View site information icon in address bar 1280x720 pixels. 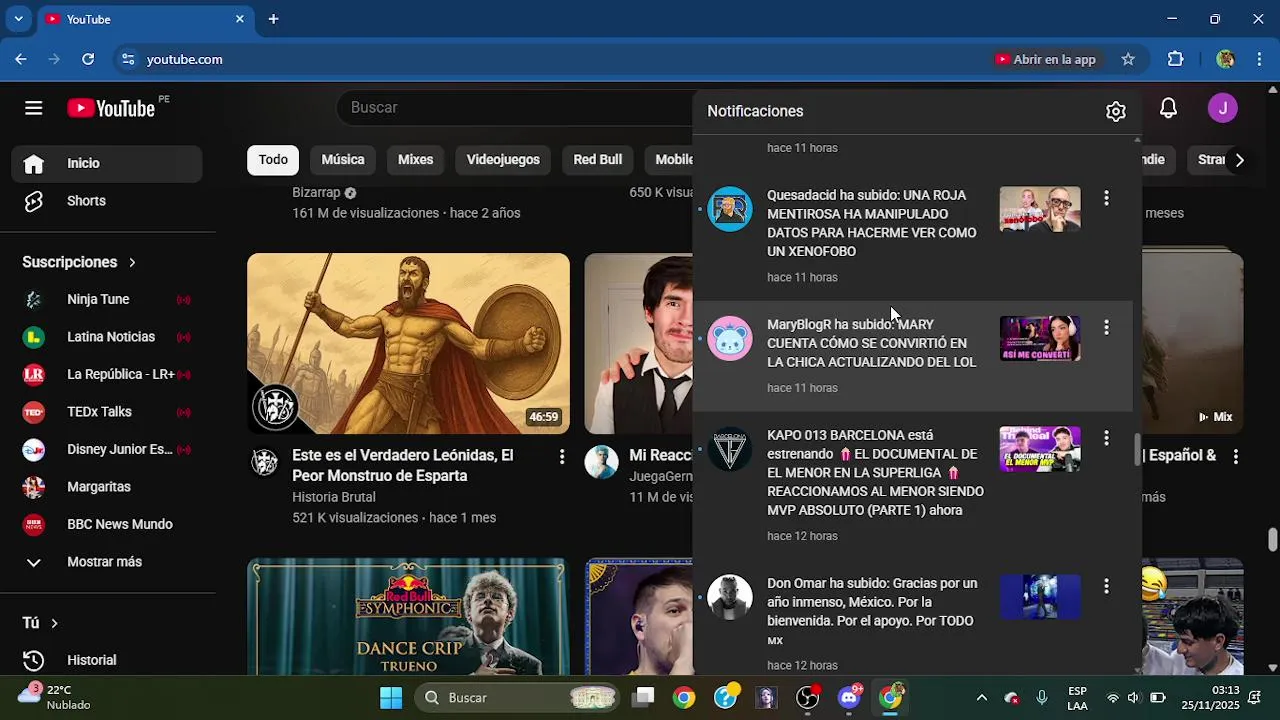(128, 59)
